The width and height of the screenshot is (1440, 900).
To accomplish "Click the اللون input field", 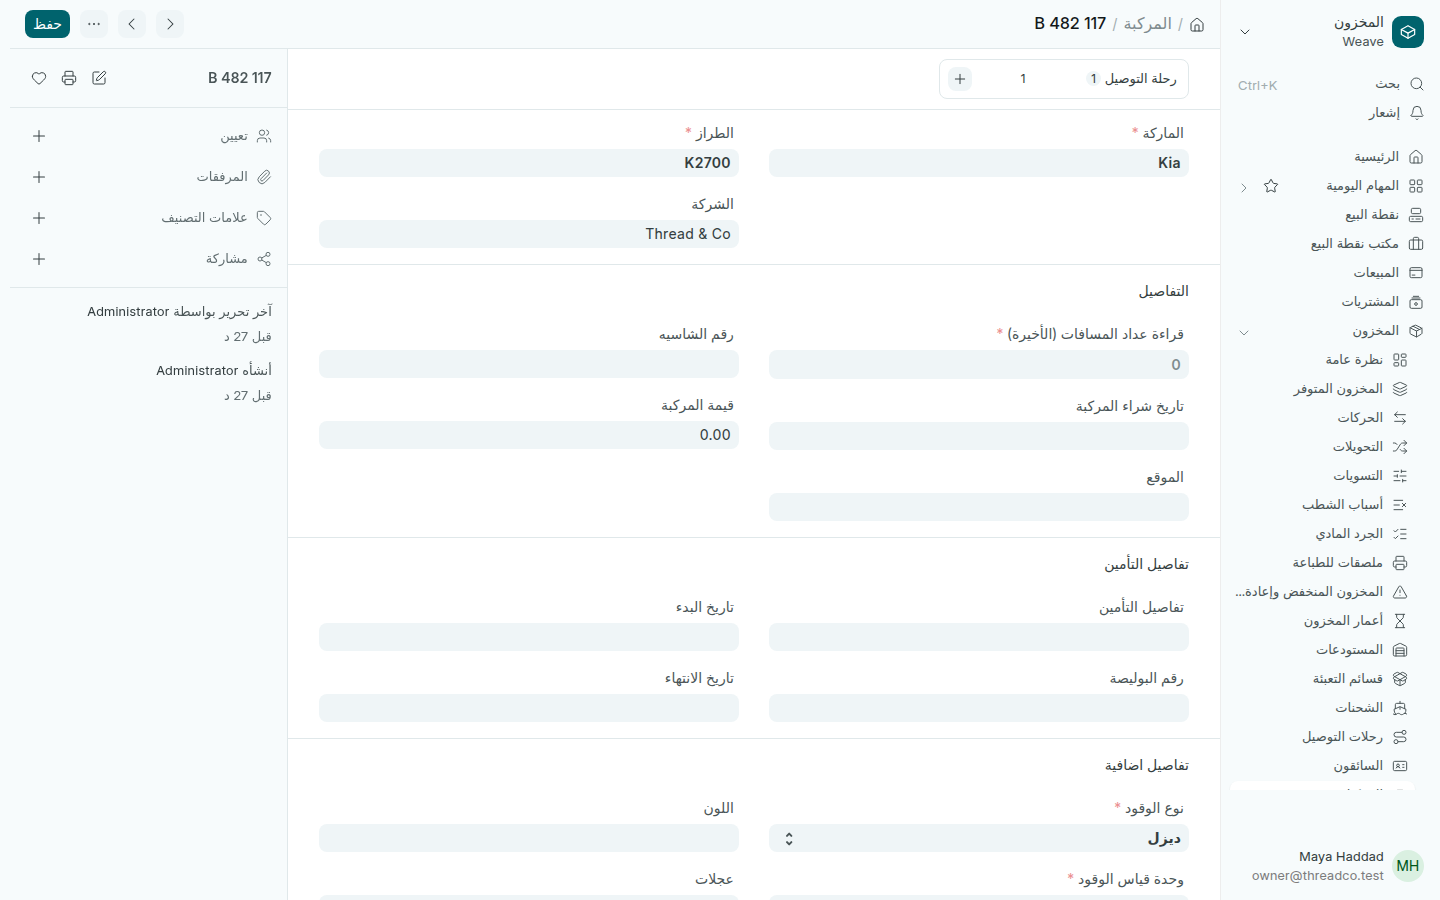I will [529, 838].
